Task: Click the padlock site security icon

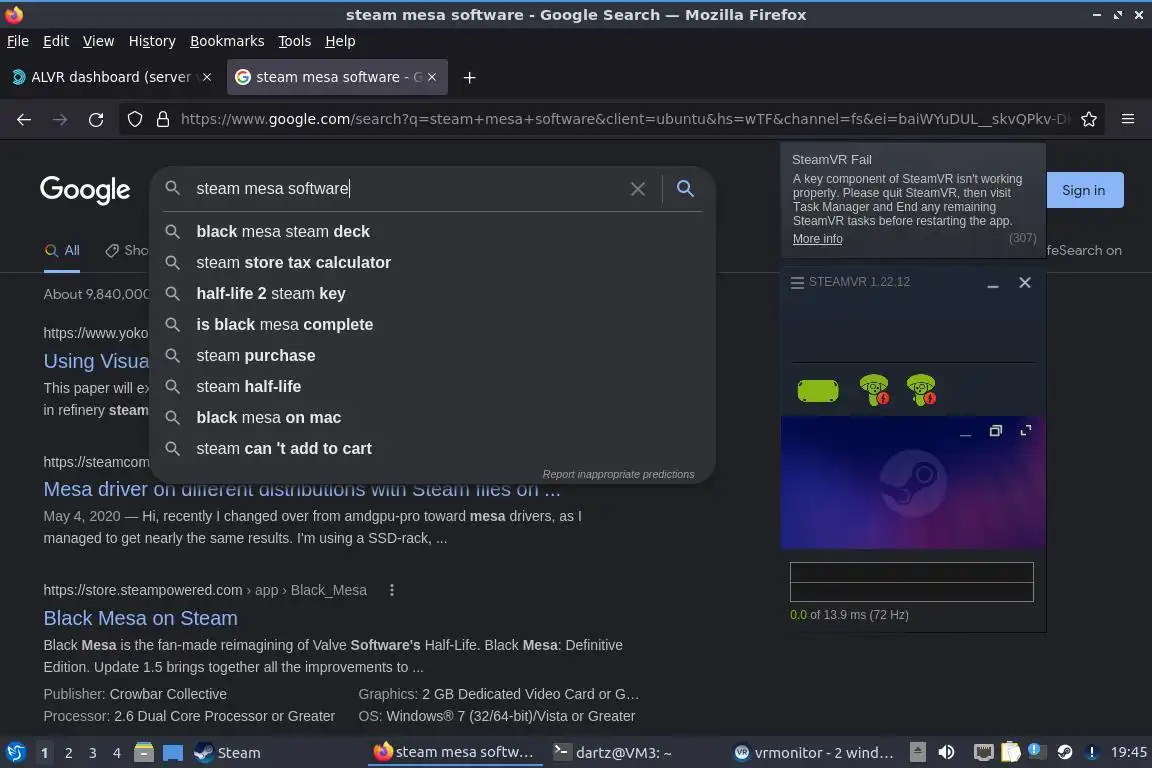Action: pyautogui.click(x=163, y=119)
